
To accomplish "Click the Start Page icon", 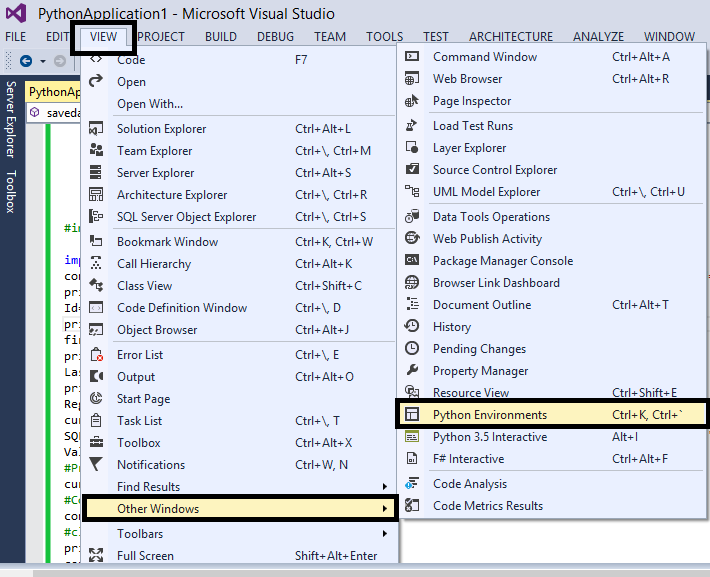I will (96, 399).
